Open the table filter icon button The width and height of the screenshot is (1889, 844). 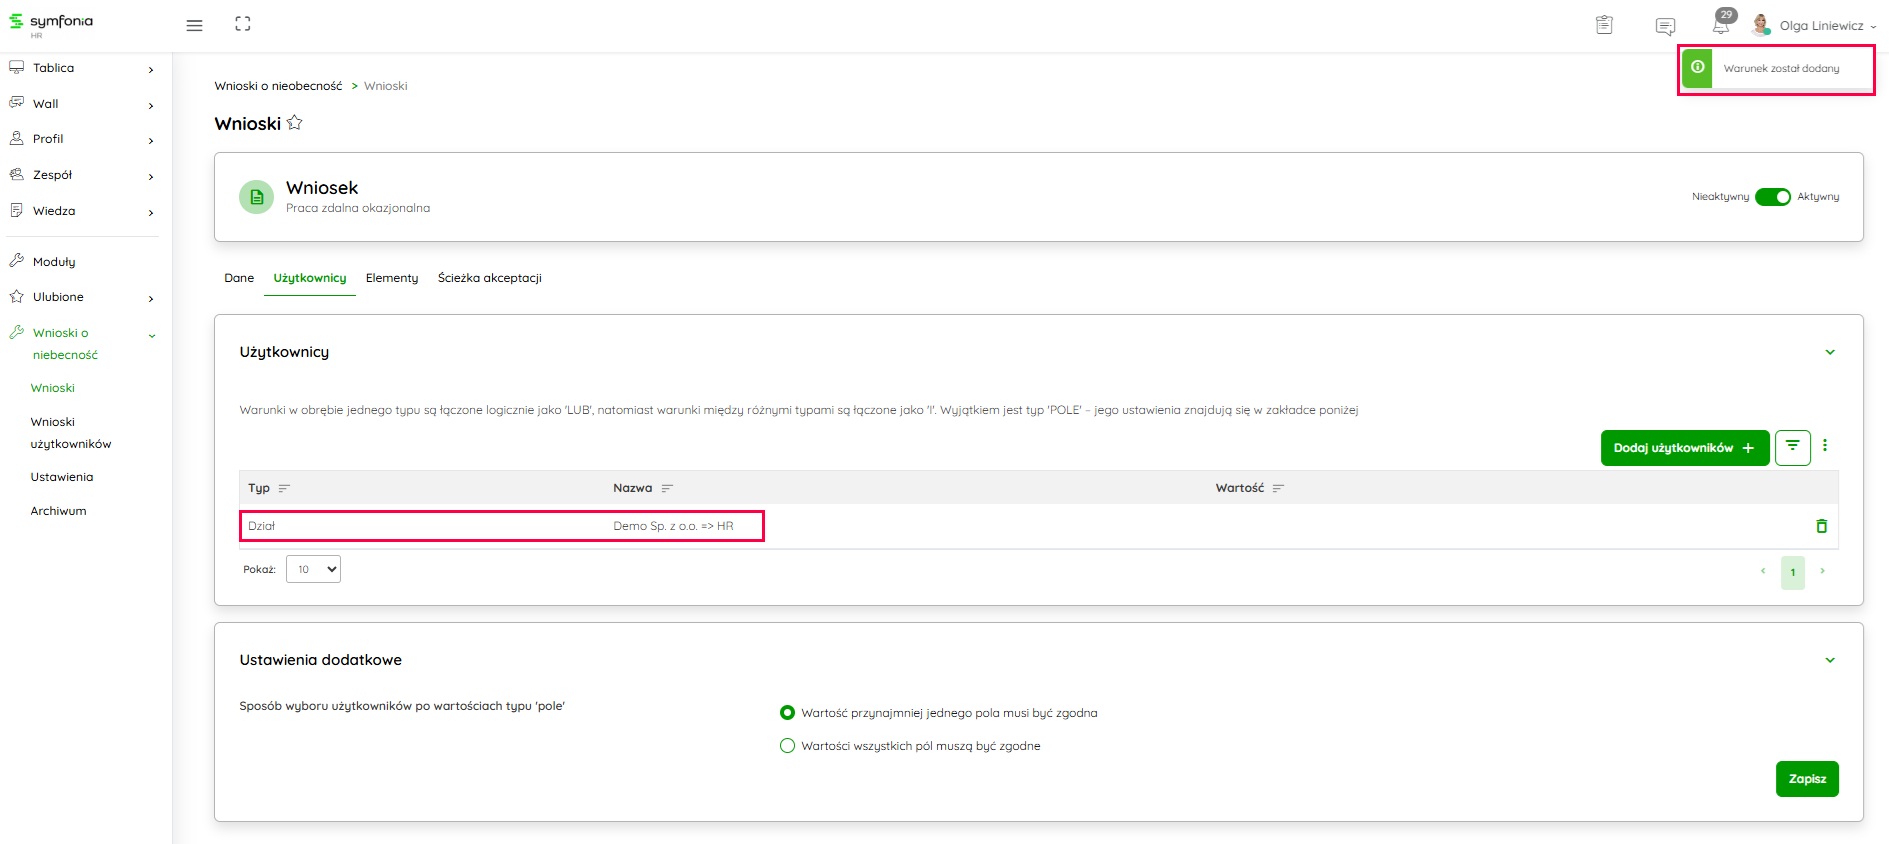[1792, 447]
